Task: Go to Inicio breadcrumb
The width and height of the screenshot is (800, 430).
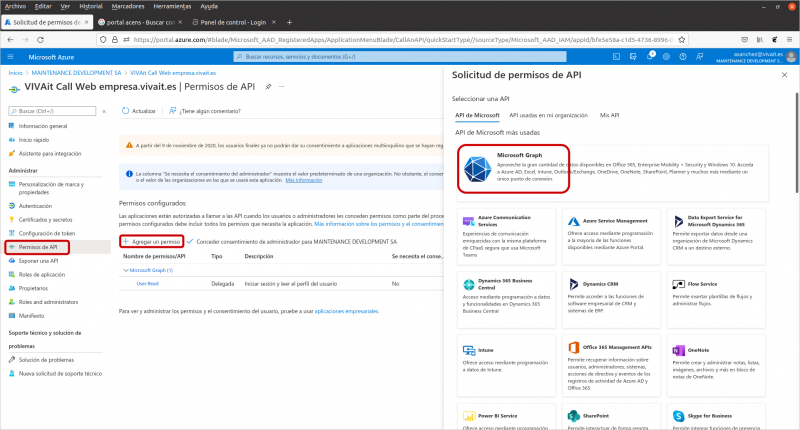Action: (x=15, y=73)
